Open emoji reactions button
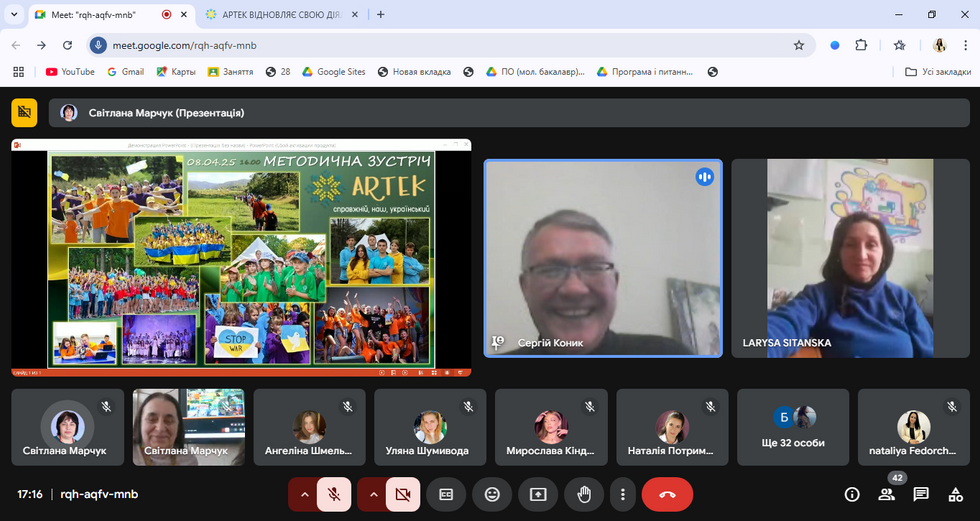Image resolution: width=980 pixels, height=521 pixels. pyautogui.click(x=492, y=495)
